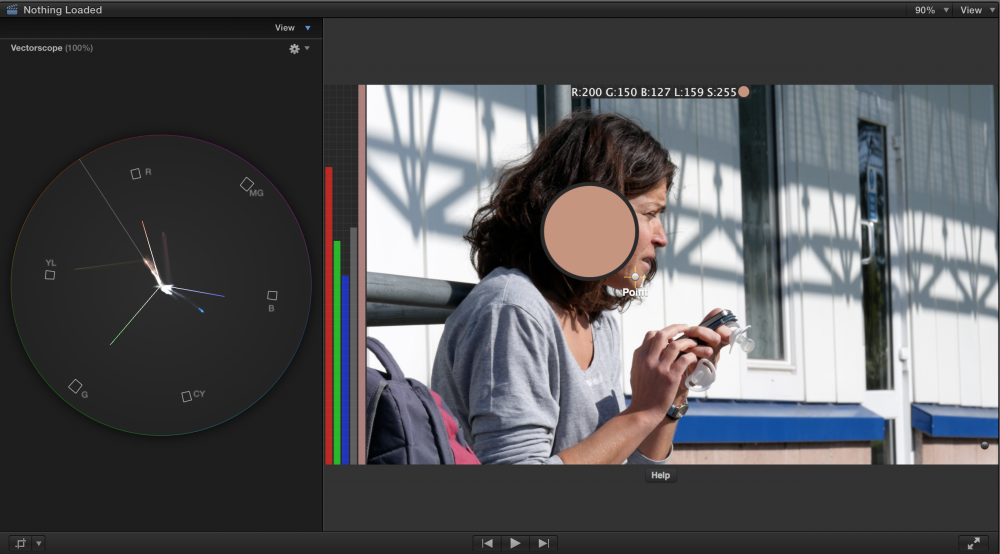Click the Point sampler handle on the face
The image size is (1000, 554).
click(635, 278)
